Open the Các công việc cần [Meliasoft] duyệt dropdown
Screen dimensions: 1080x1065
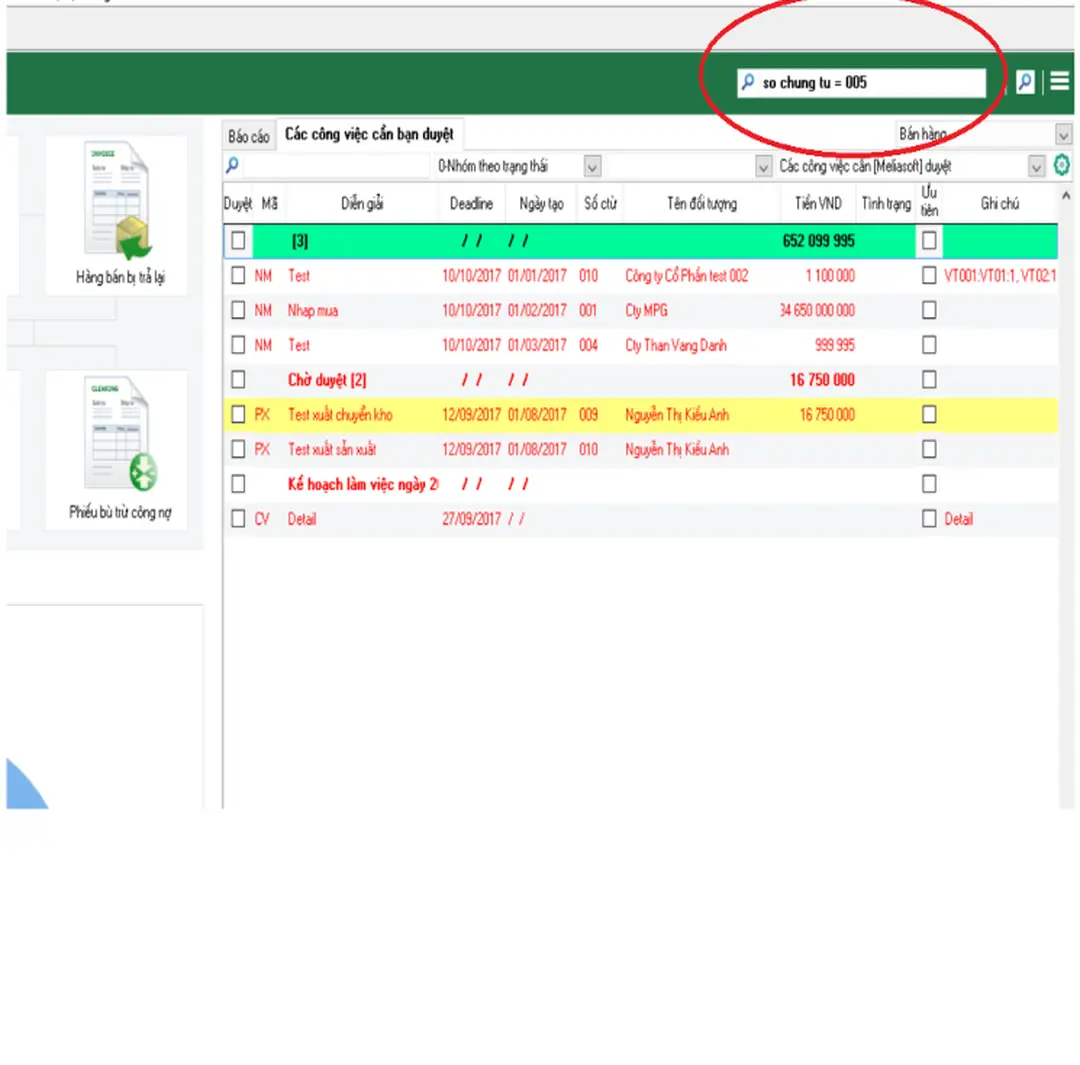tap(1037, 166)
